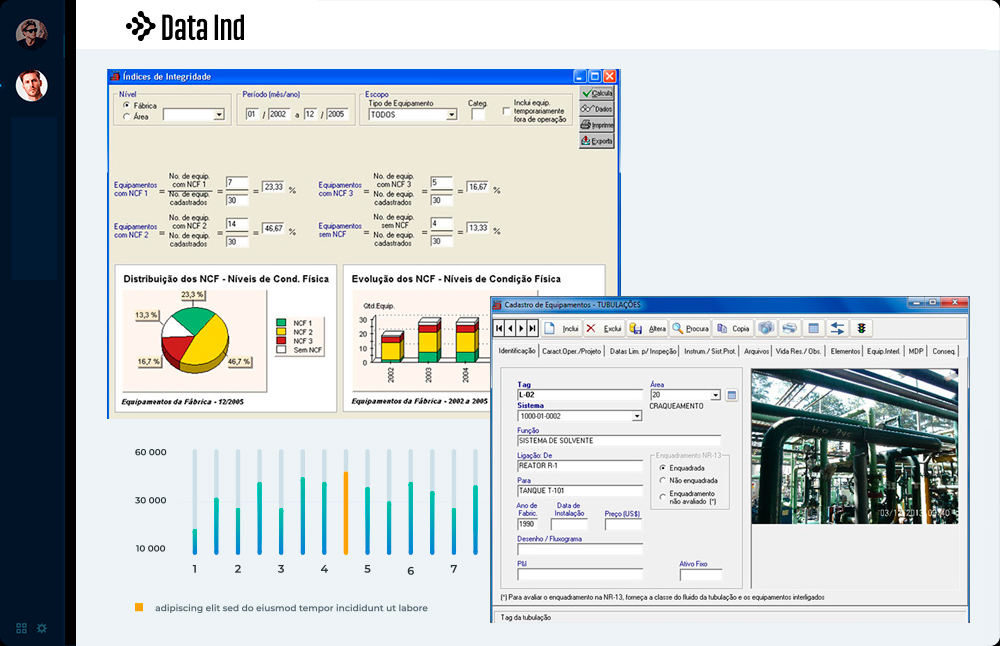The image size is (1000, 646).
Task: Open the Datas Lim. p/ Inspeção tab
Action: pos(643,351)
